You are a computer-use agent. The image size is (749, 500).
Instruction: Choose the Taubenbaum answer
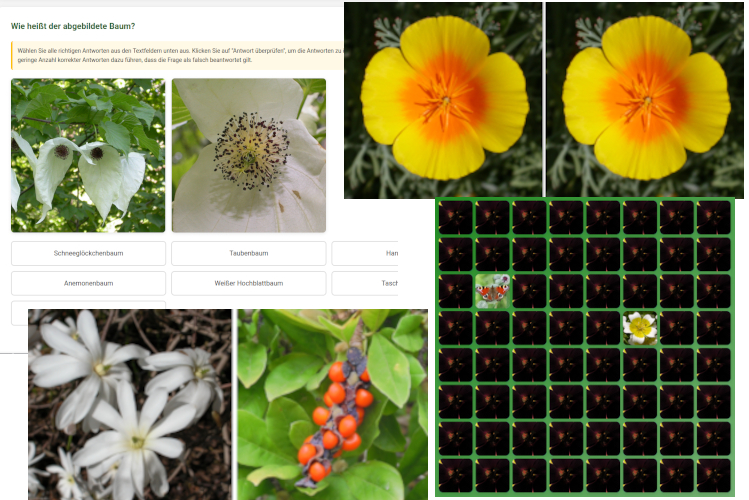248,253
